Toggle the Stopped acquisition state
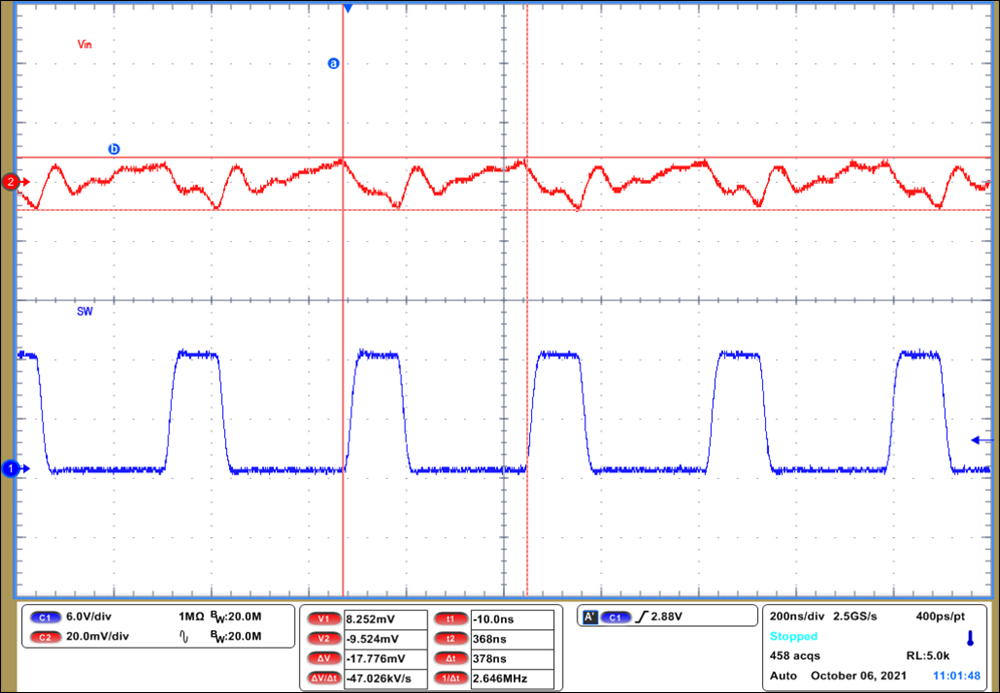 click(793, 636)
